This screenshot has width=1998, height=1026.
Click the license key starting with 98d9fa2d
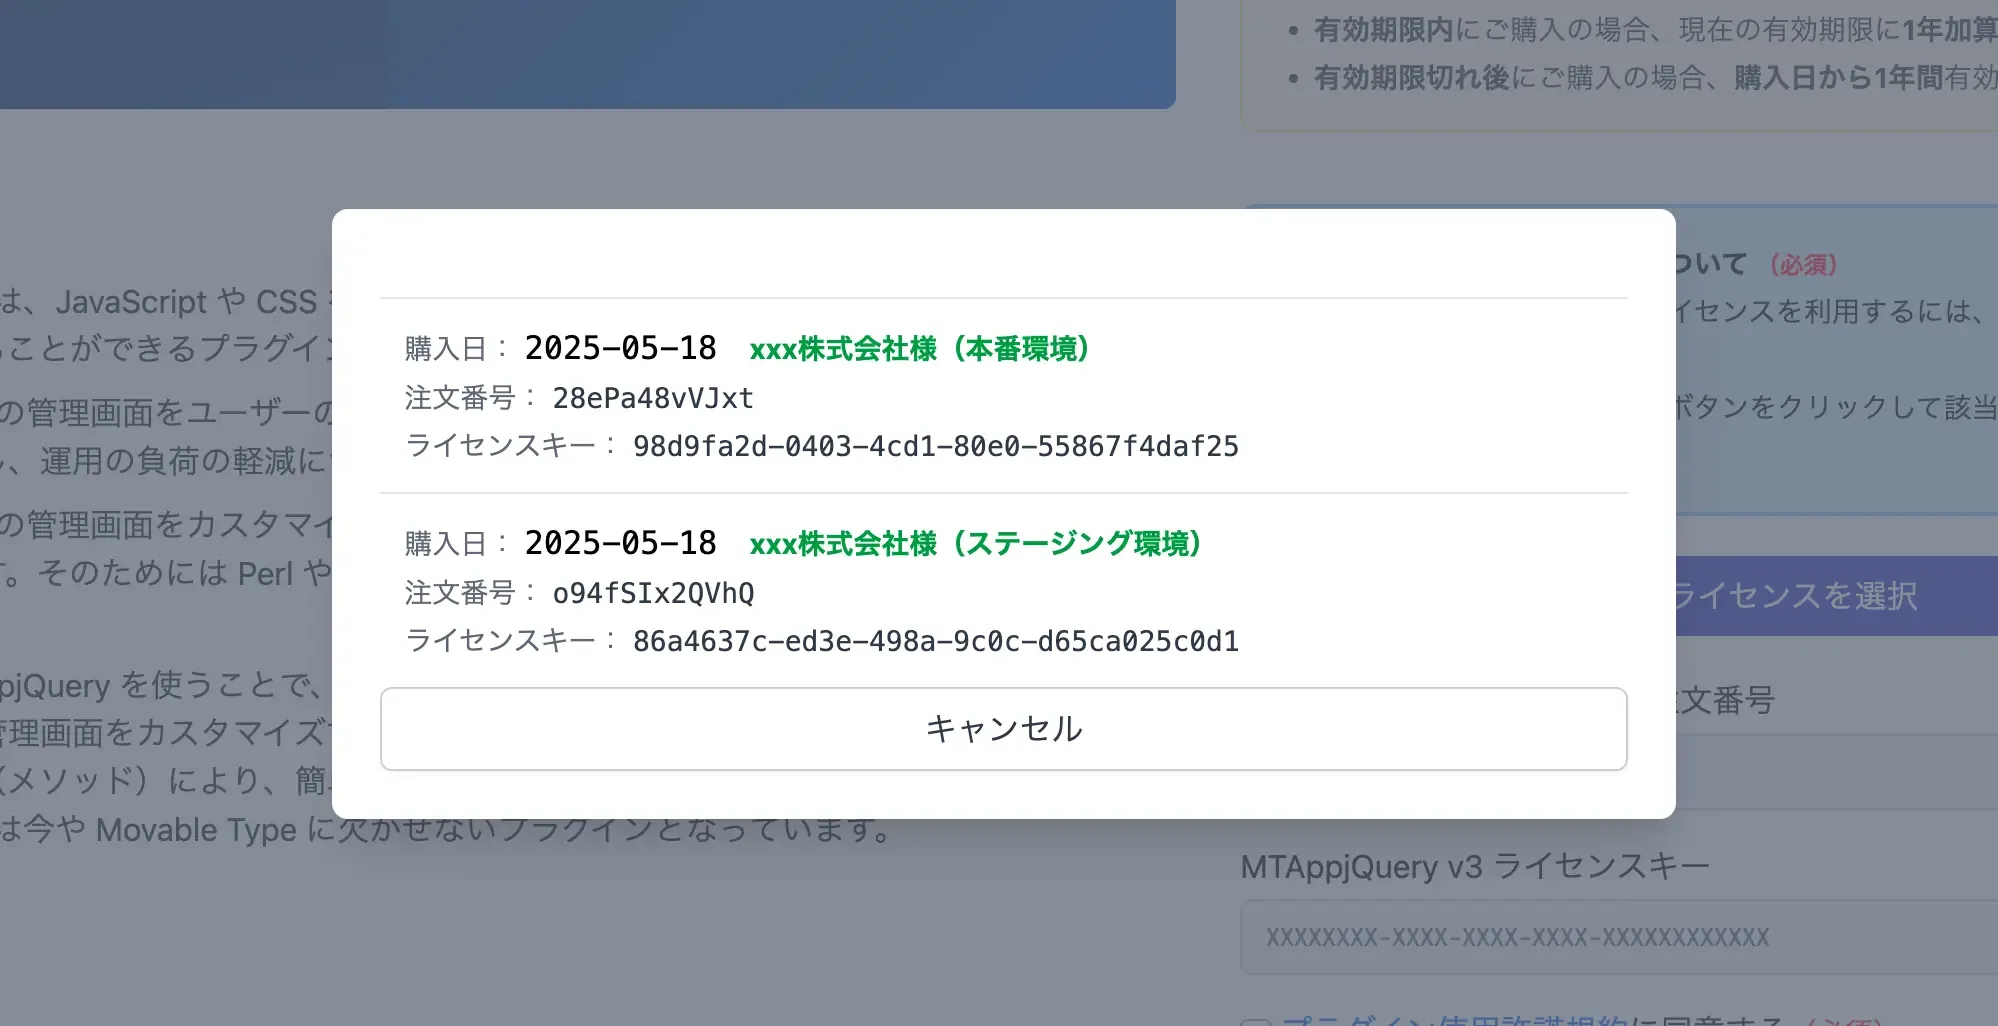[935, 446]
